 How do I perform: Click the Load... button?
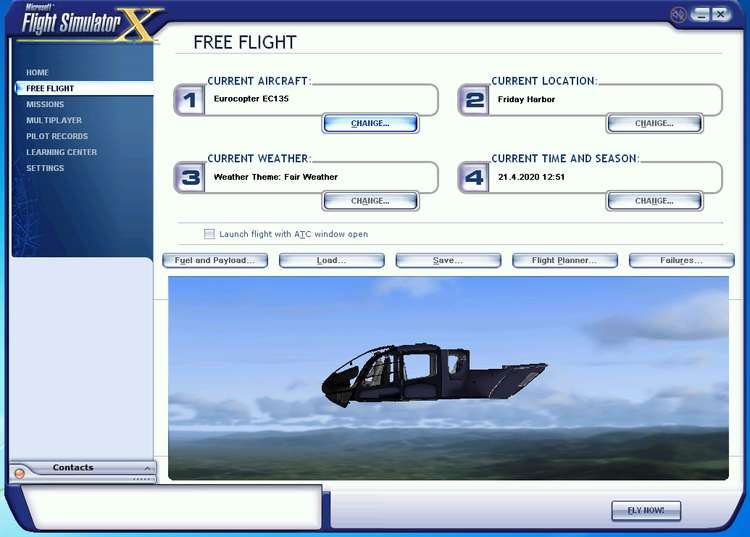coord(331,261)
